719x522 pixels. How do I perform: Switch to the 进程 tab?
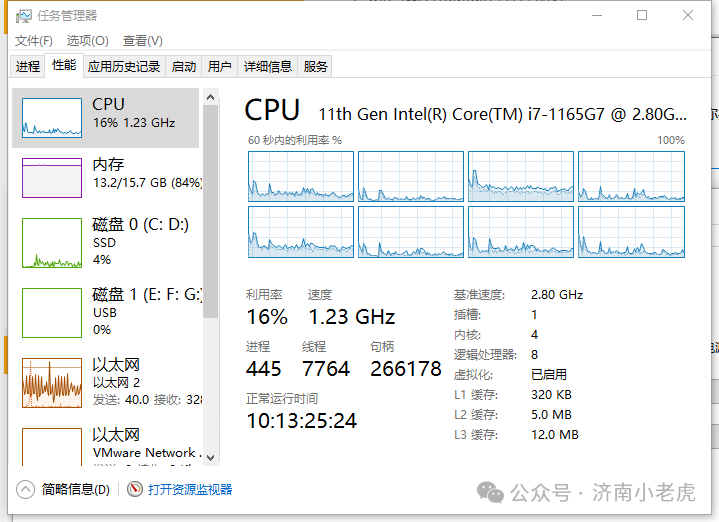[x=28, y=67]
